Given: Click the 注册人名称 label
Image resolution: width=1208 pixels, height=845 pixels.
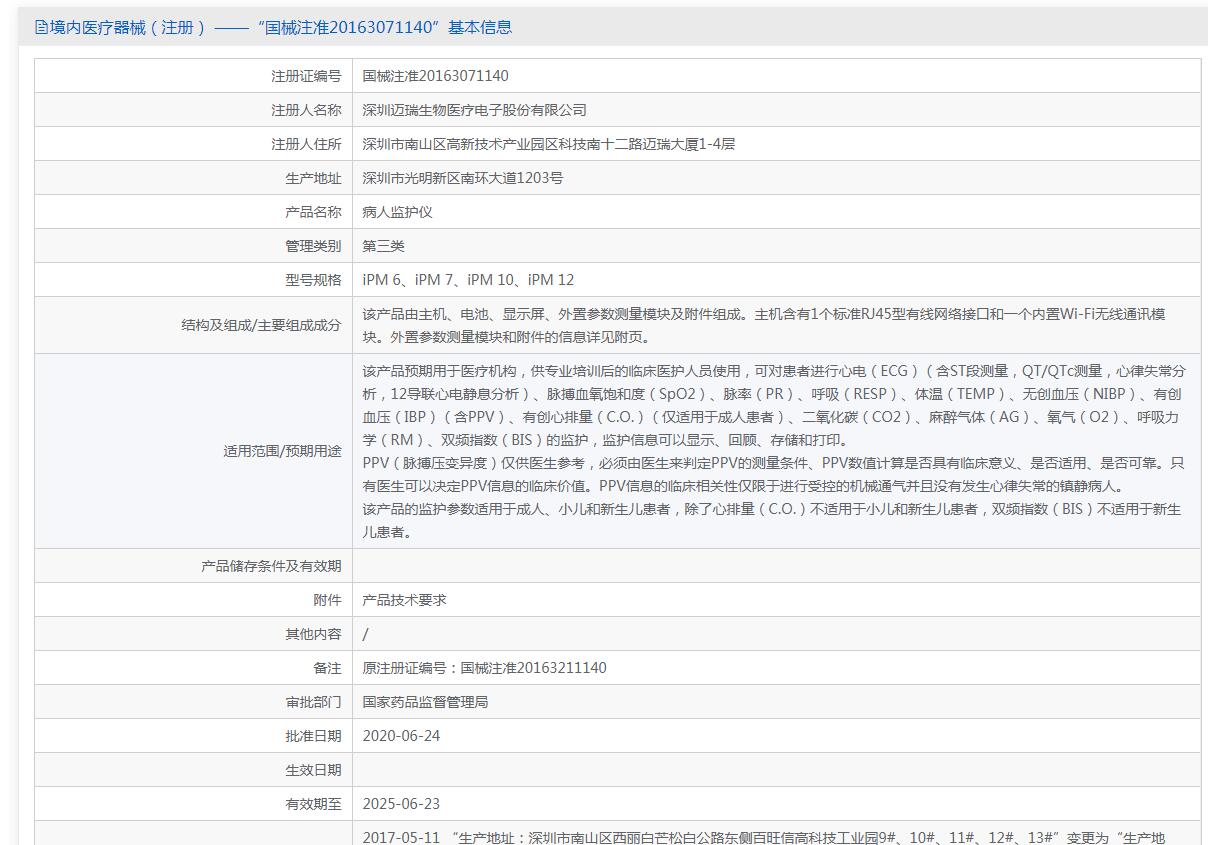Looking at the screenshot, I should point(306,110).
